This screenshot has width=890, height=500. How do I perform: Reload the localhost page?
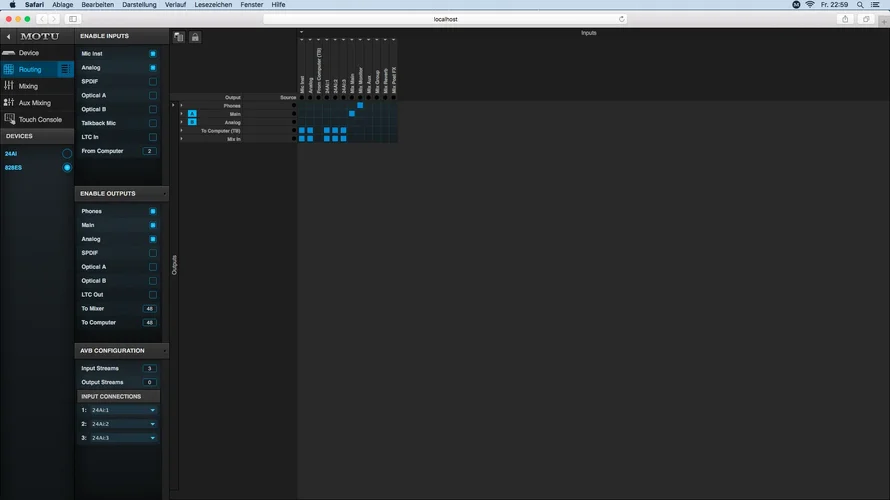[x=622, y=19]
